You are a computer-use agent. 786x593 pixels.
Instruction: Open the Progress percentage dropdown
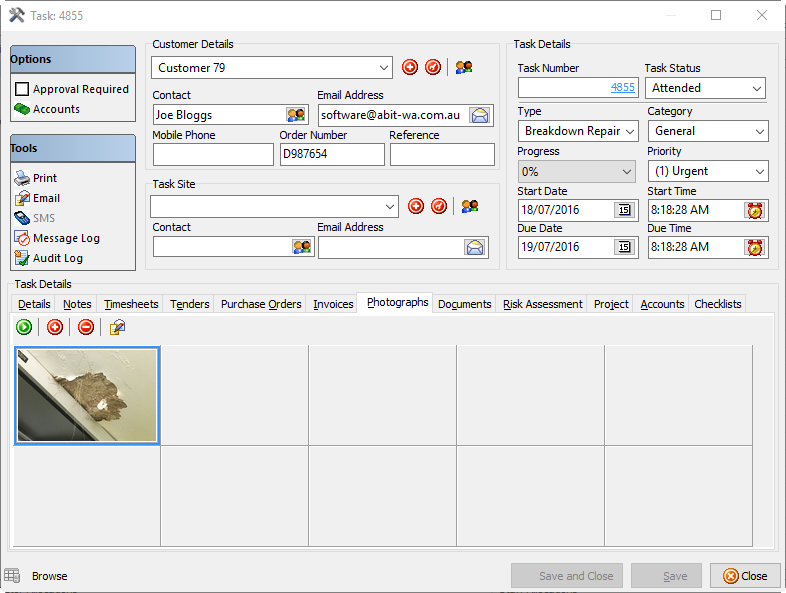627,172
